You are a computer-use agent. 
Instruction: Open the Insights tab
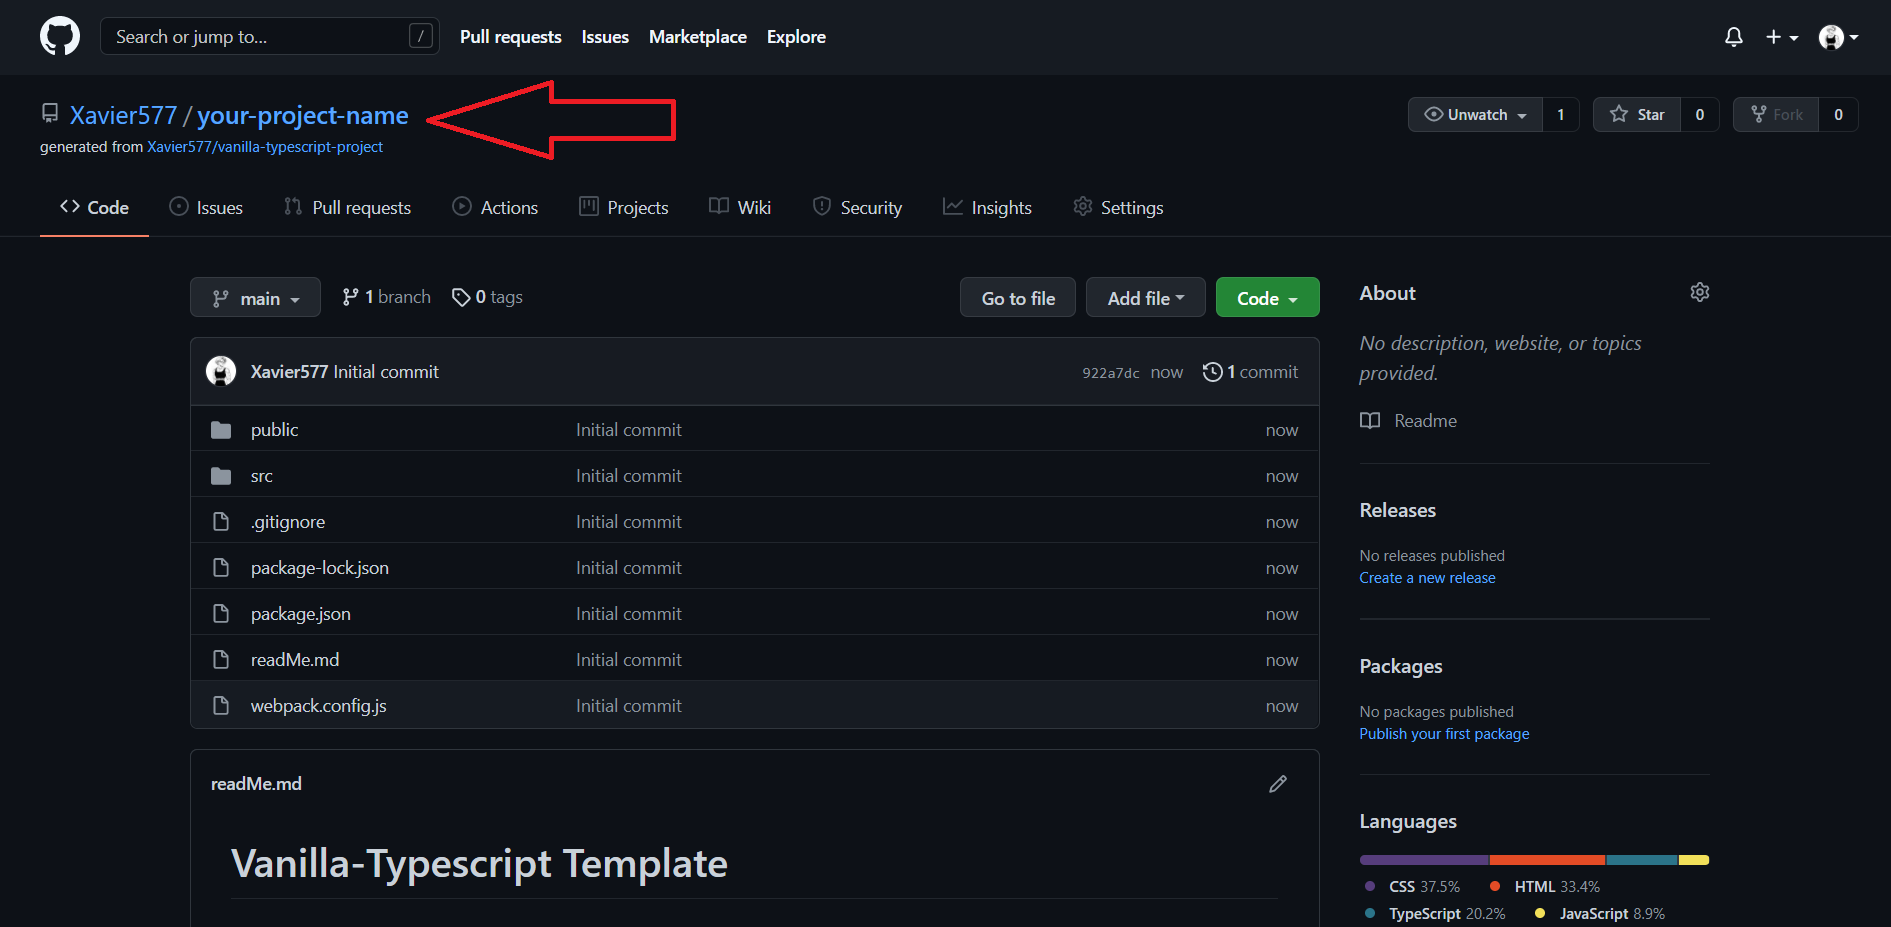987,207
